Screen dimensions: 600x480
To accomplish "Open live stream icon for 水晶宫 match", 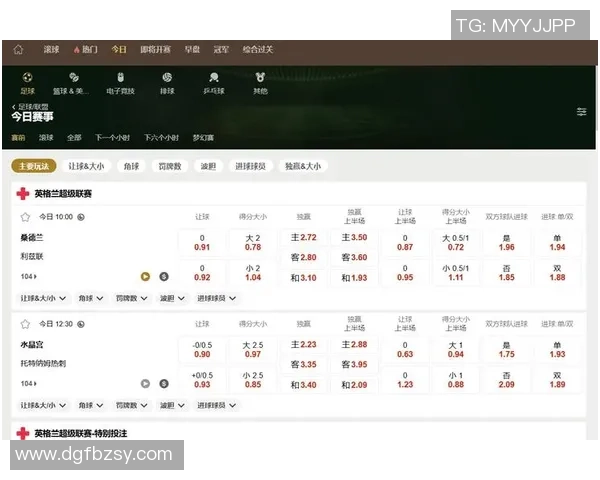I will [145, 384].
